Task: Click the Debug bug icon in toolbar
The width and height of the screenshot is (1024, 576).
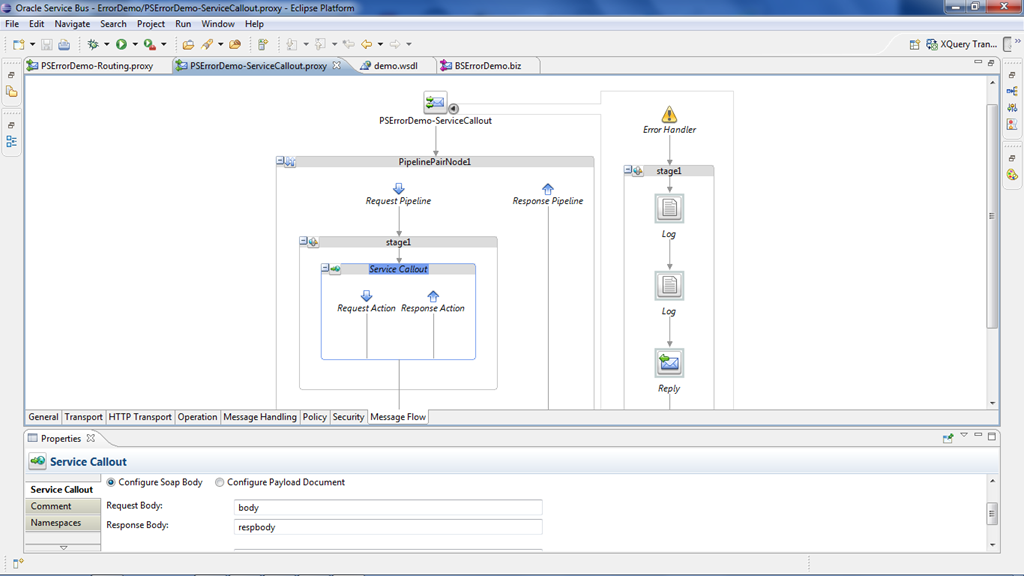Action: pyautogui.click(x=93, y=44)
